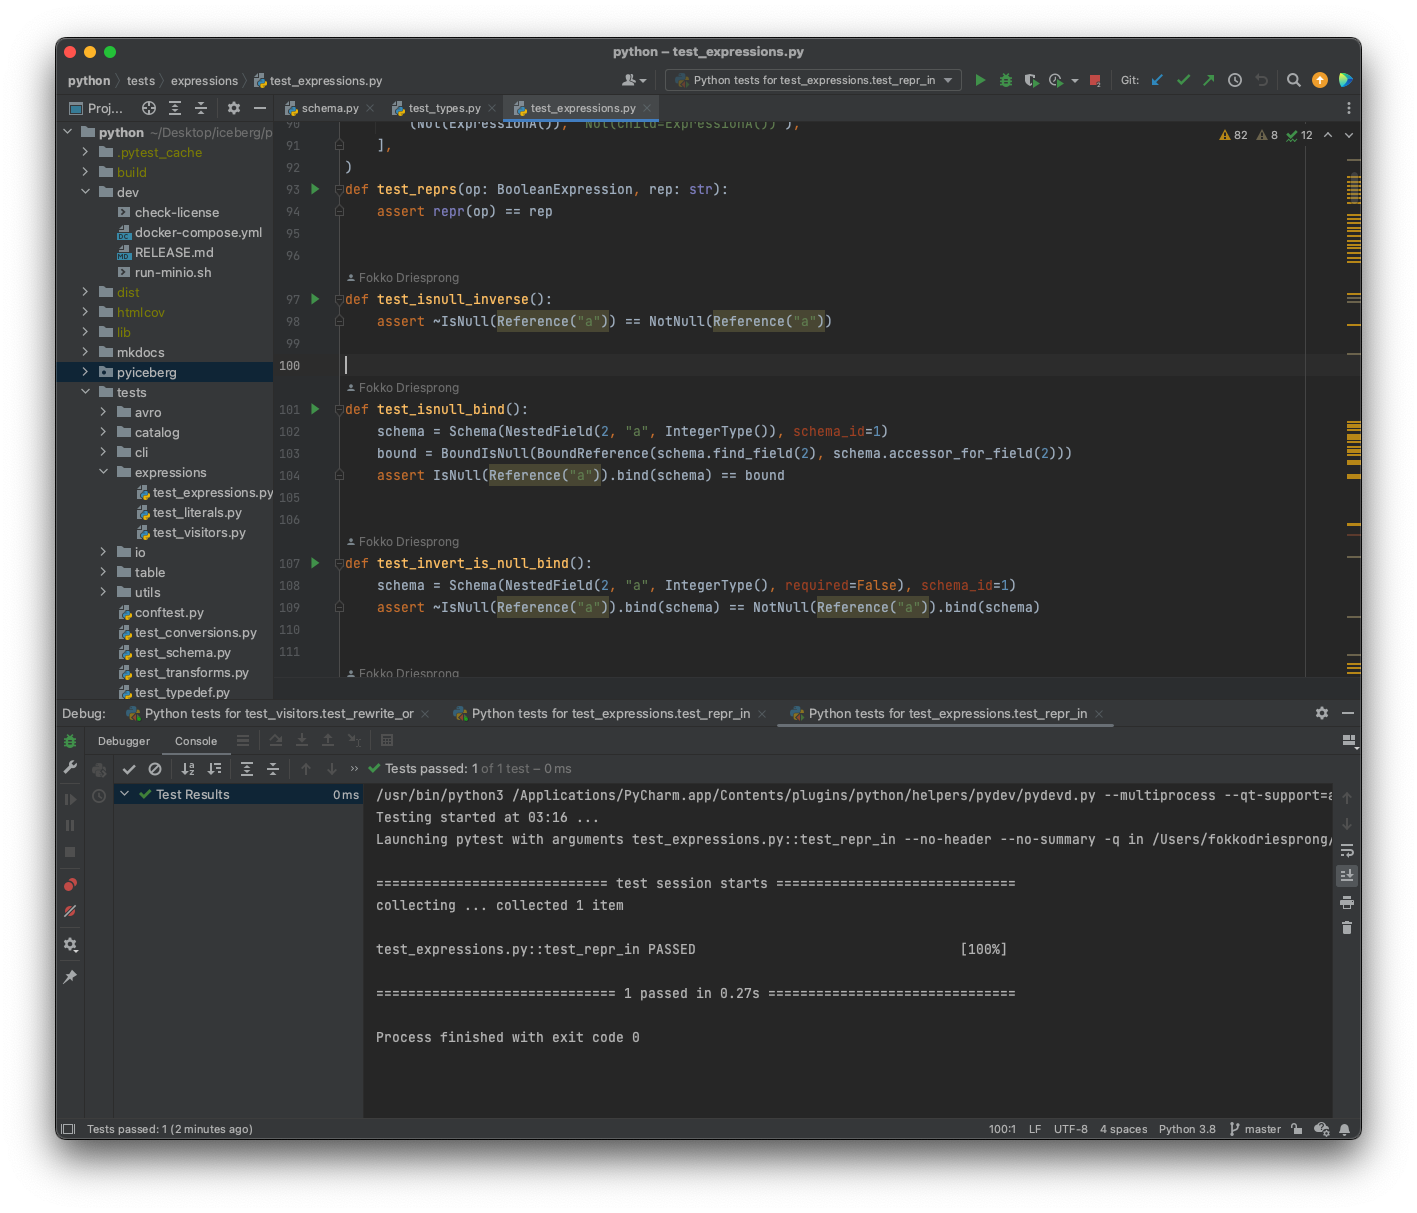Expand all in Project panel
Image resolution: width=1417 pixels, height=1213 pixels.
point(175,108)
